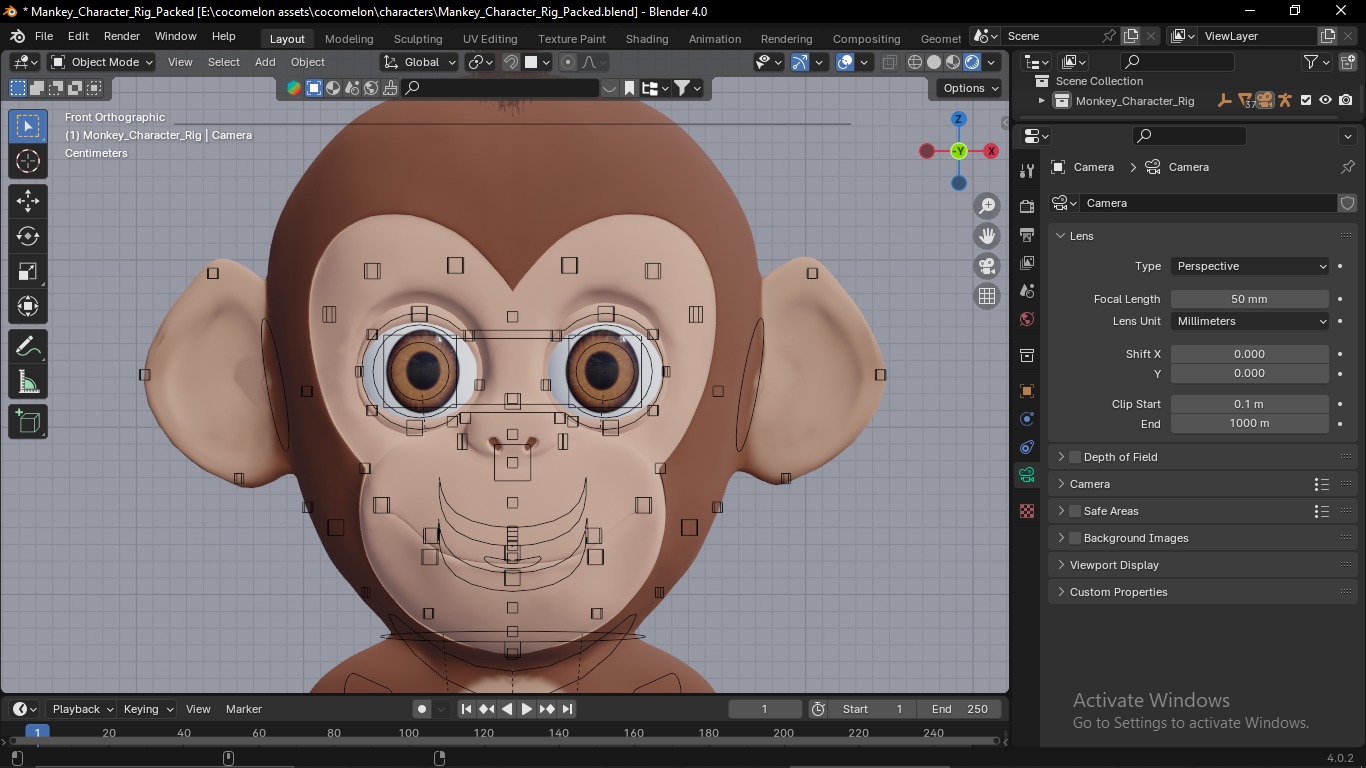This screenshot has width=1366, height=768.
Task: Click the fake user shield next to Camera
Action: 1347,203
